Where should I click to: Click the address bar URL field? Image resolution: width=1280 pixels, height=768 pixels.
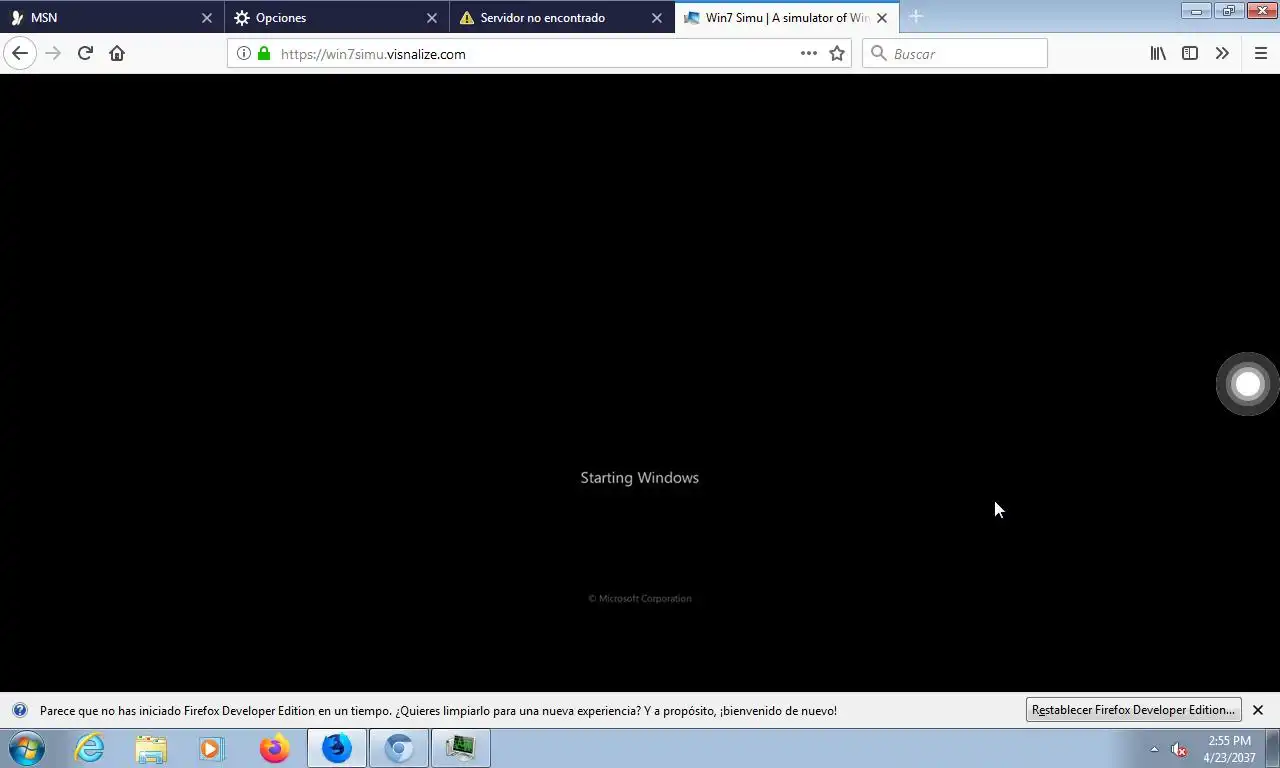[538, 54]
